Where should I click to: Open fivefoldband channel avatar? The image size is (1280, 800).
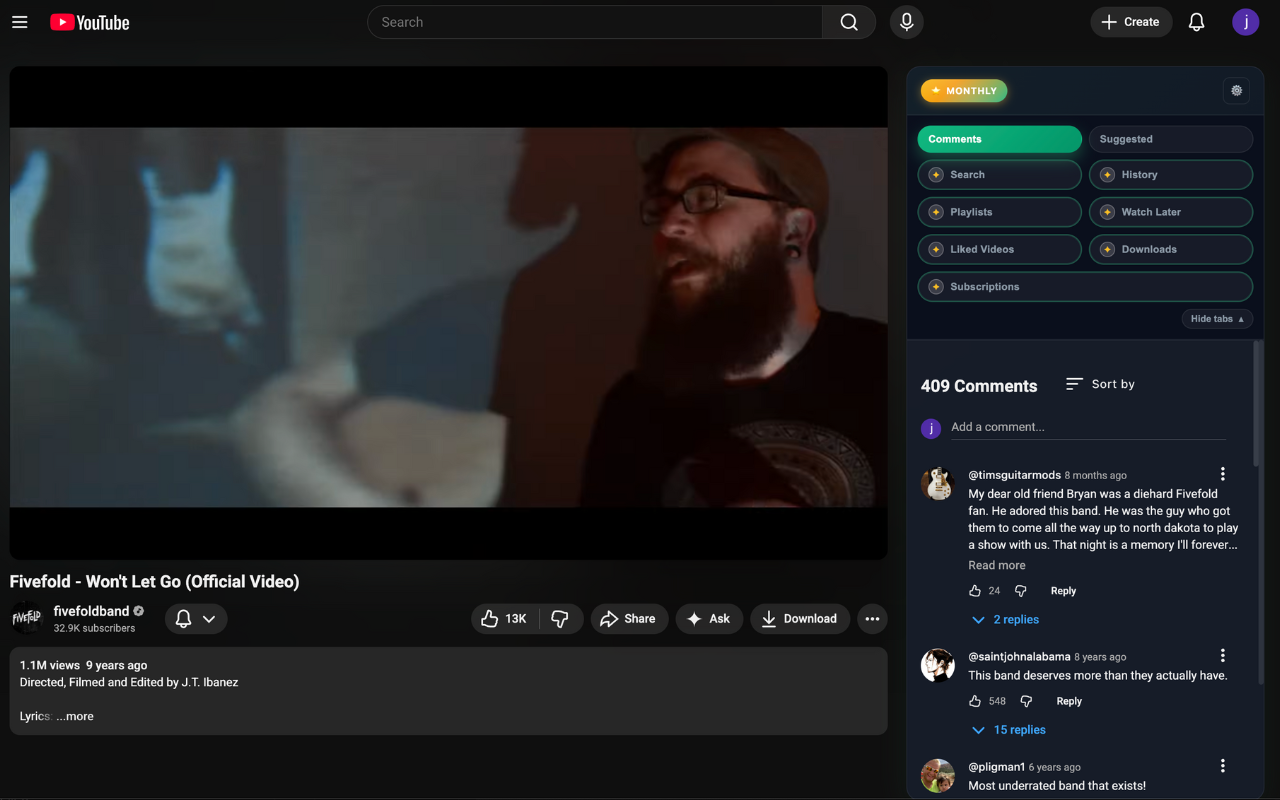coord(27,619)
